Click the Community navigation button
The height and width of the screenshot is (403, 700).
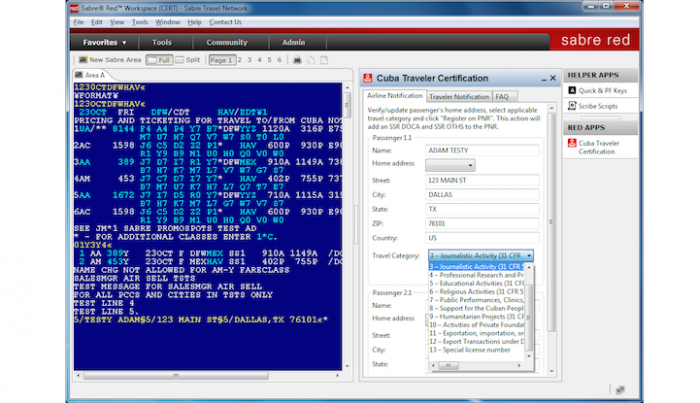[227, 43]
